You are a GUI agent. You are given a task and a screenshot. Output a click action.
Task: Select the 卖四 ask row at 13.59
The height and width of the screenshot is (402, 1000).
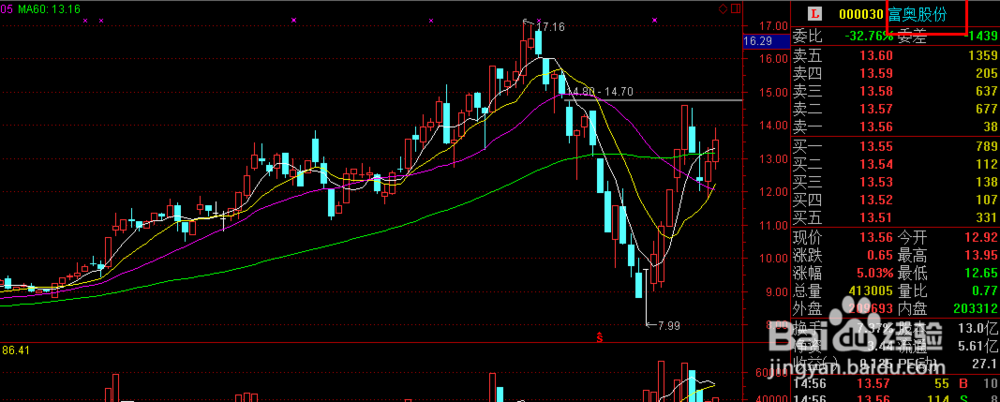point(895,73)
